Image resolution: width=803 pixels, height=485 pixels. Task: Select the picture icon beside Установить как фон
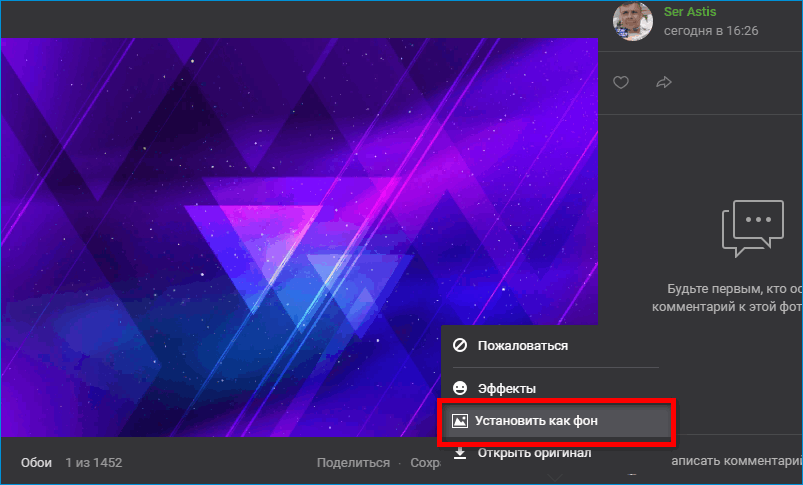tap(460, 421)
